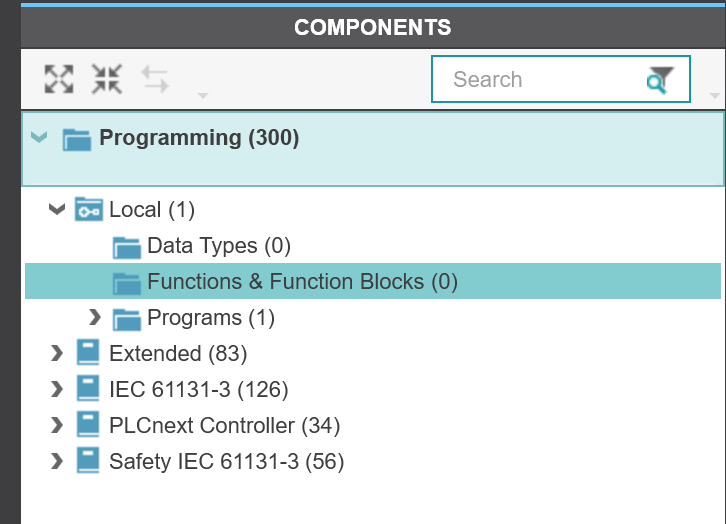Click the Safety IEC 61131-3 book icon
This screenshot has width=726, height=524.
click(x=88, y=461)
